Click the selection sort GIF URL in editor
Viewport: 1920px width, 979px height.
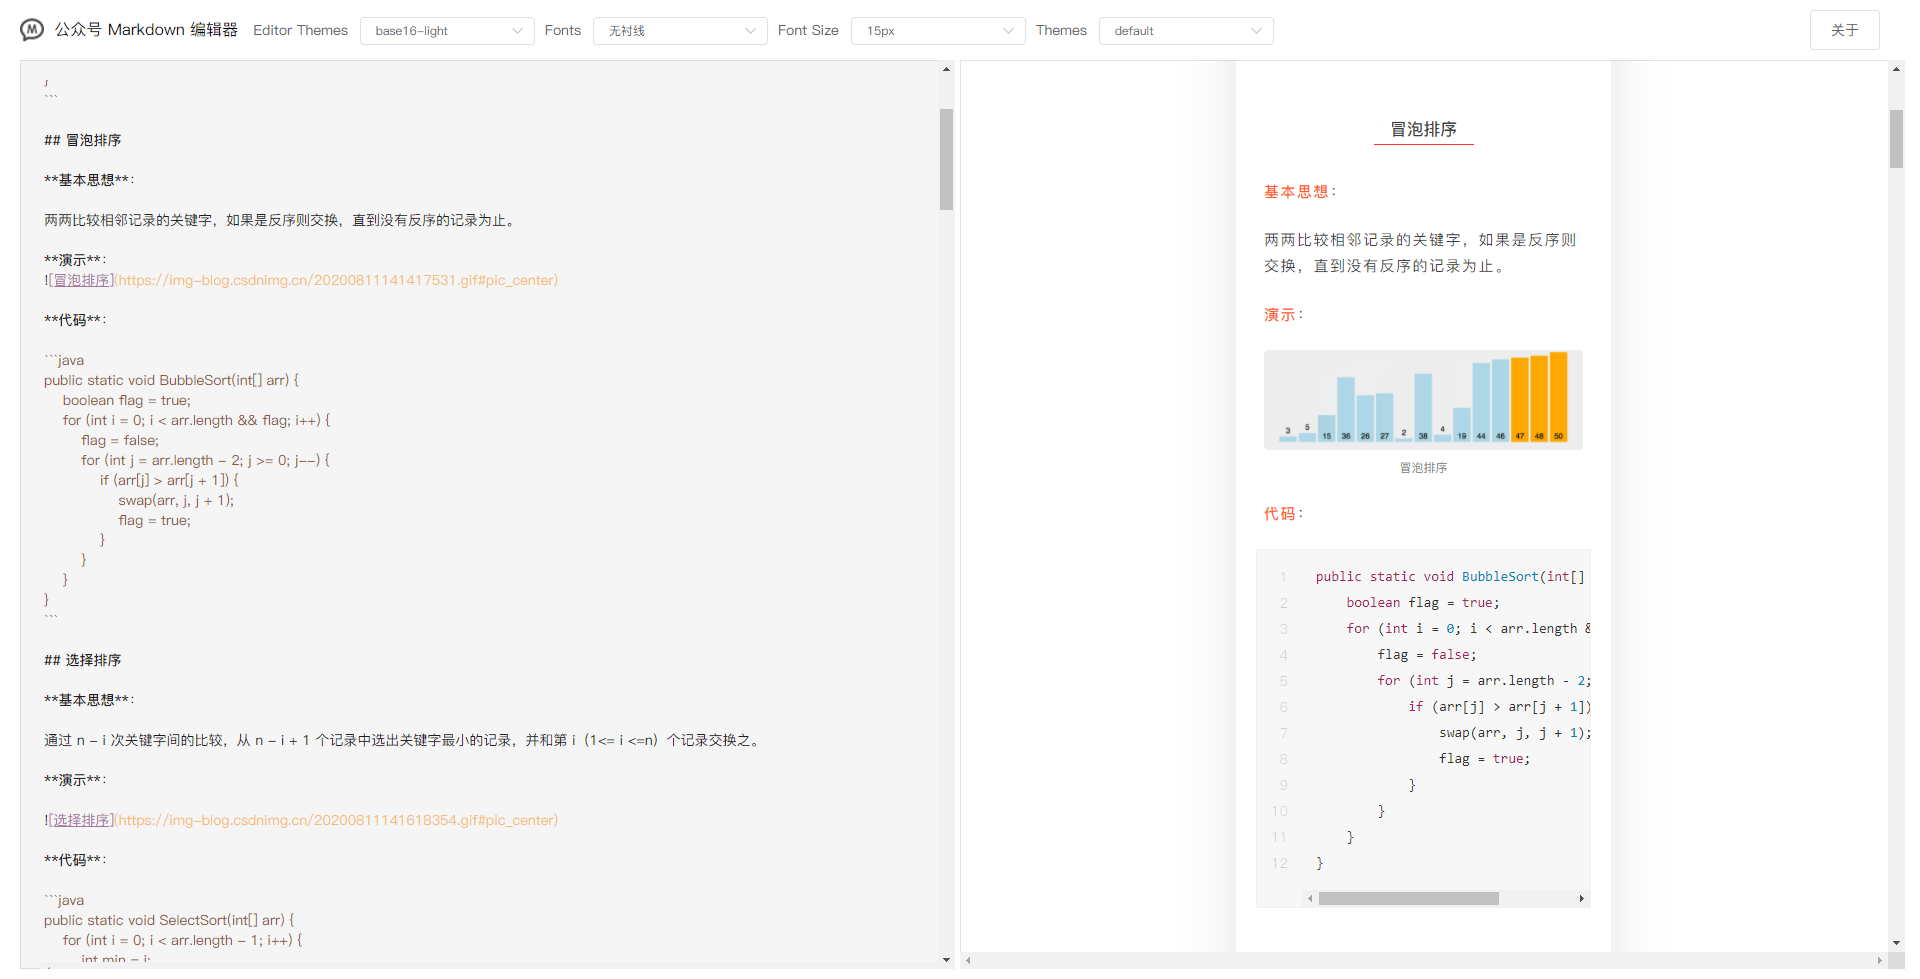336,820
